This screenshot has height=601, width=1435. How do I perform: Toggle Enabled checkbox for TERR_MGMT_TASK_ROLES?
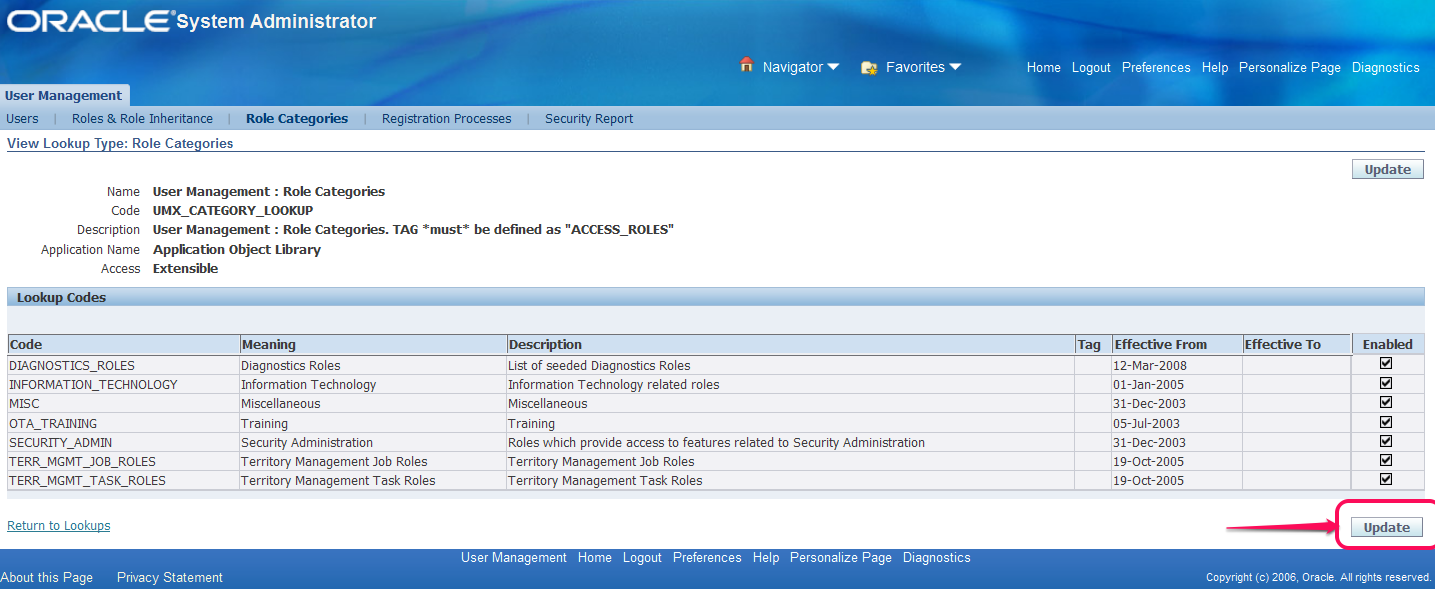click(x=1386, y=479)
